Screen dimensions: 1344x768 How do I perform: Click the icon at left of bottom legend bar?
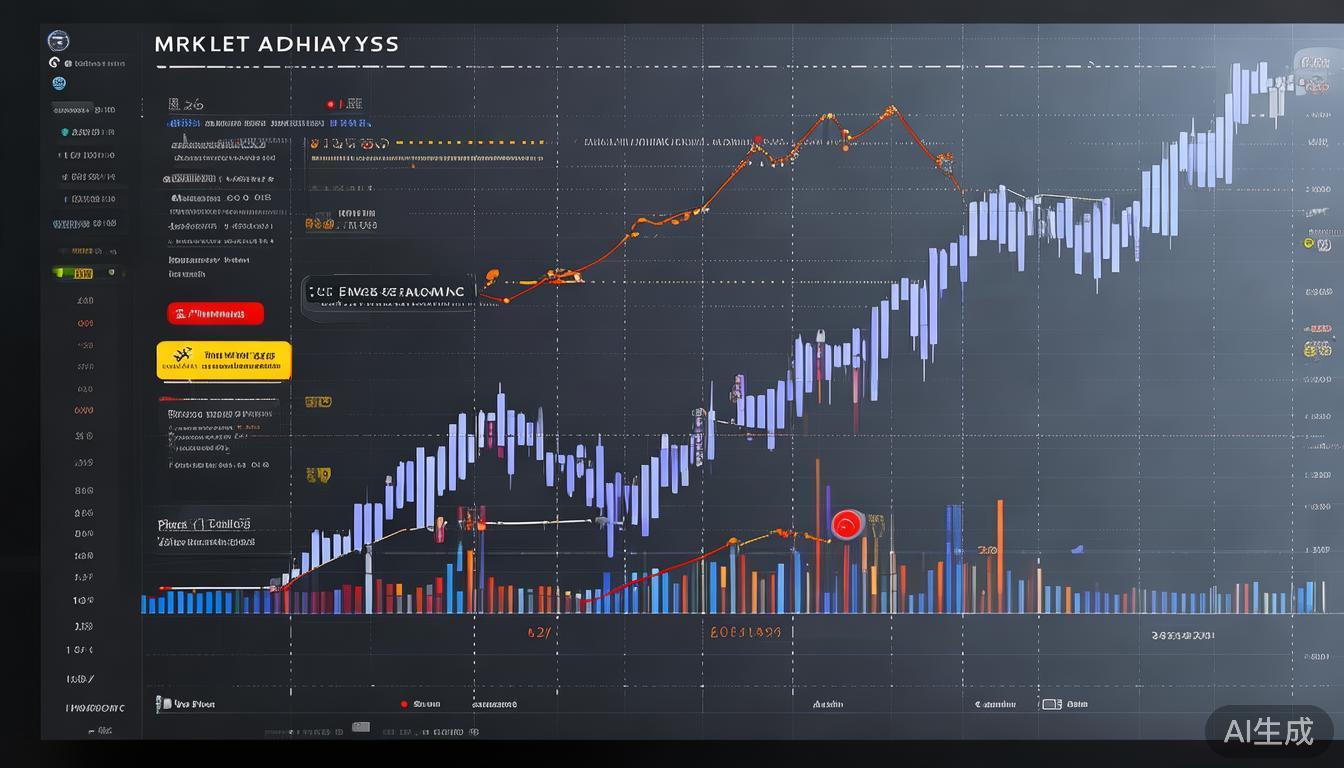click(158, 704)
